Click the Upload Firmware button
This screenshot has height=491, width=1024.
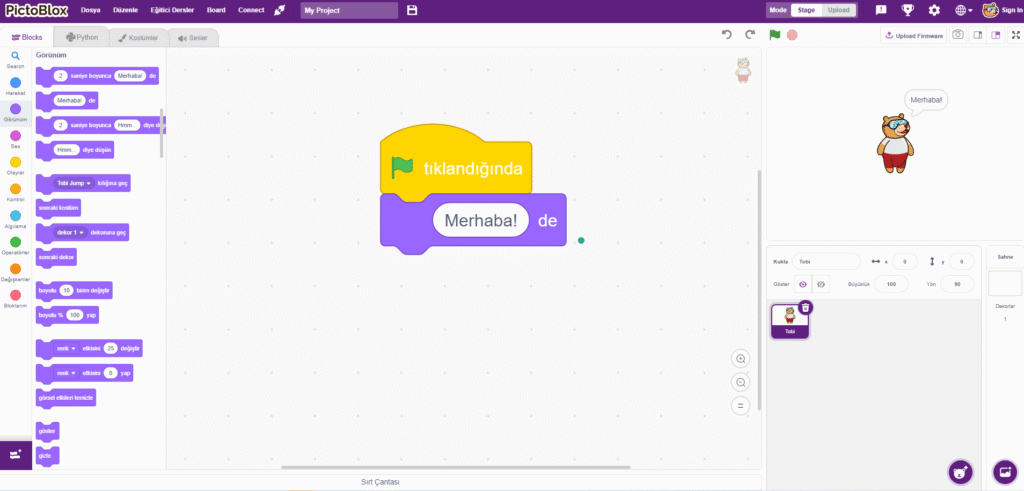click(x=913, y=35)
